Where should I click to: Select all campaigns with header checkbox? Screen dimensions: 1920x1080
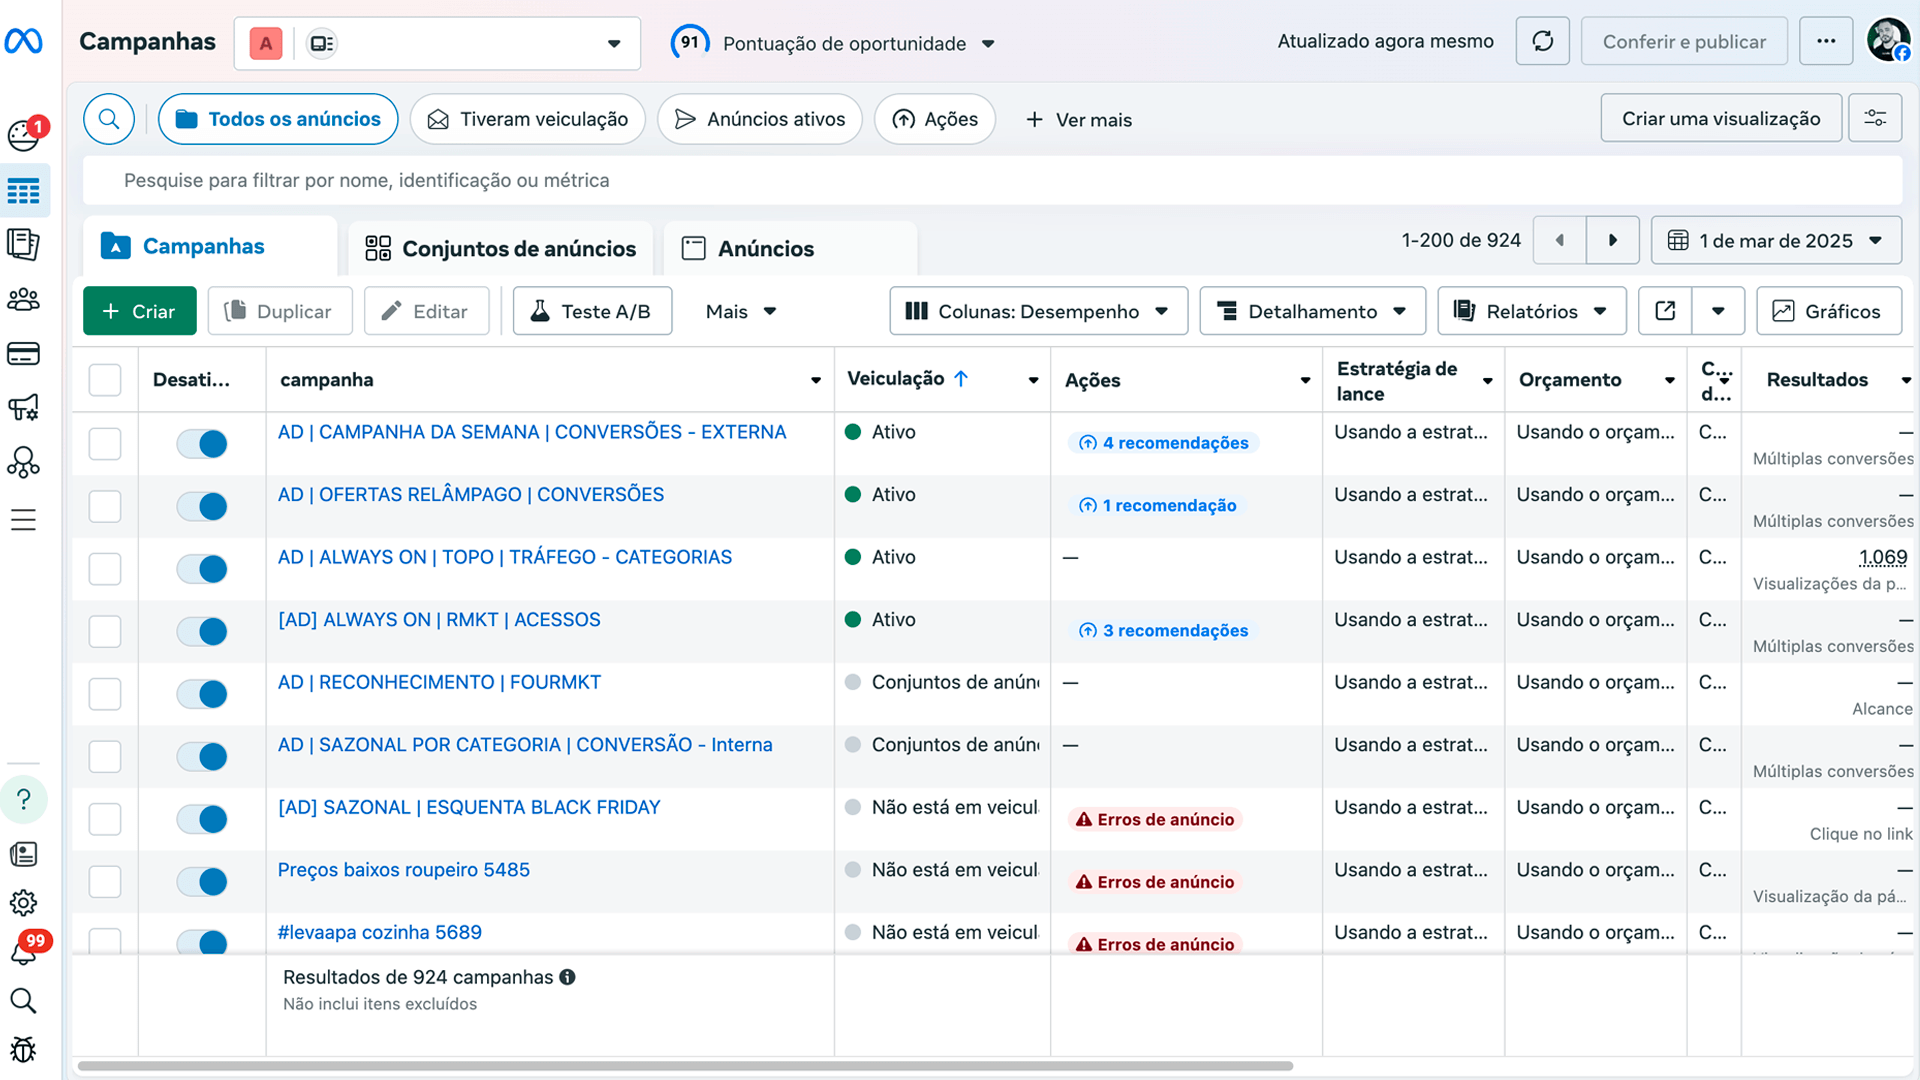pos(105,380)
